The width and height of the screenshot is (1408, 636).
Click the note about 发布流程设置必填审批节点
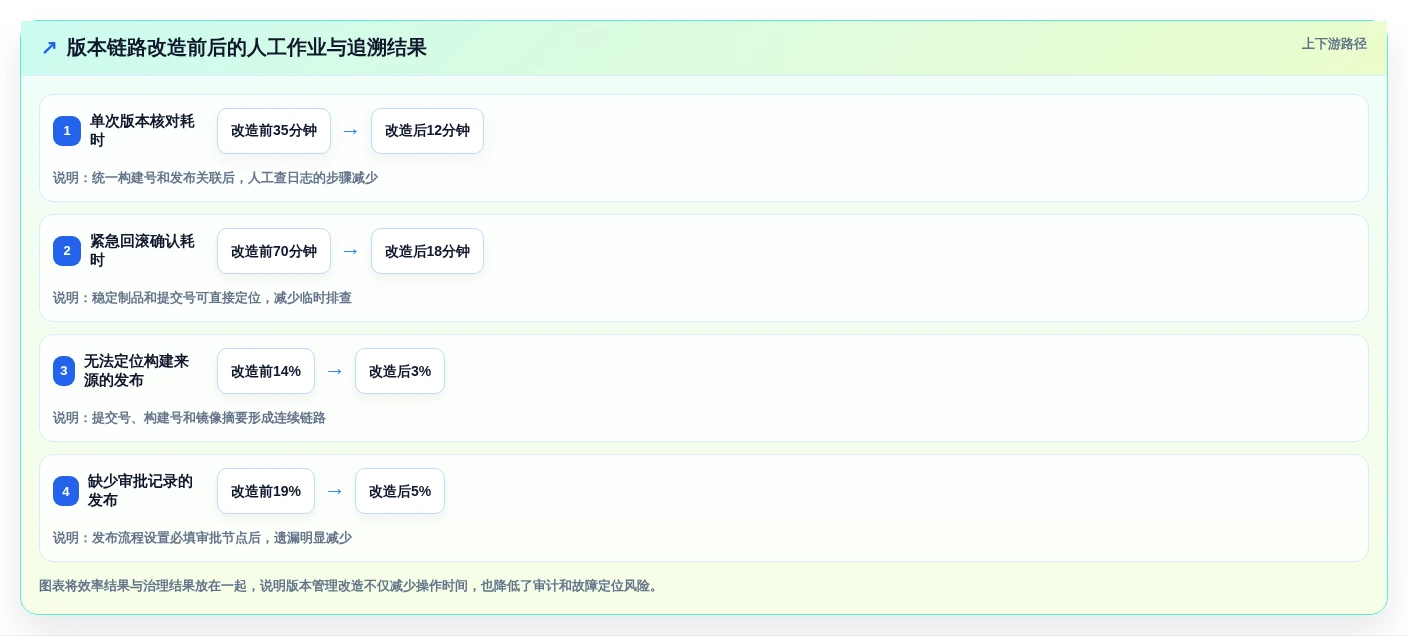click(x=202, y=538)
